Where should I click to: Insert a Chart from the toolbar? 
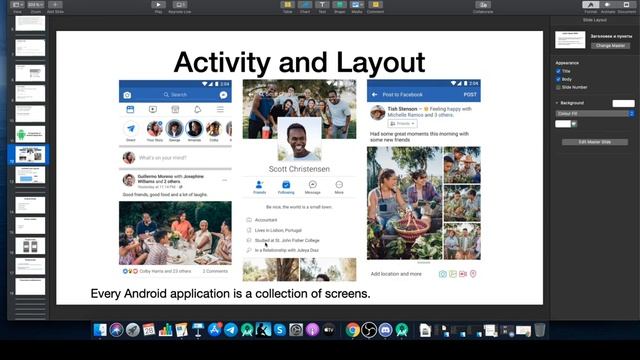(x=305, y=5)
